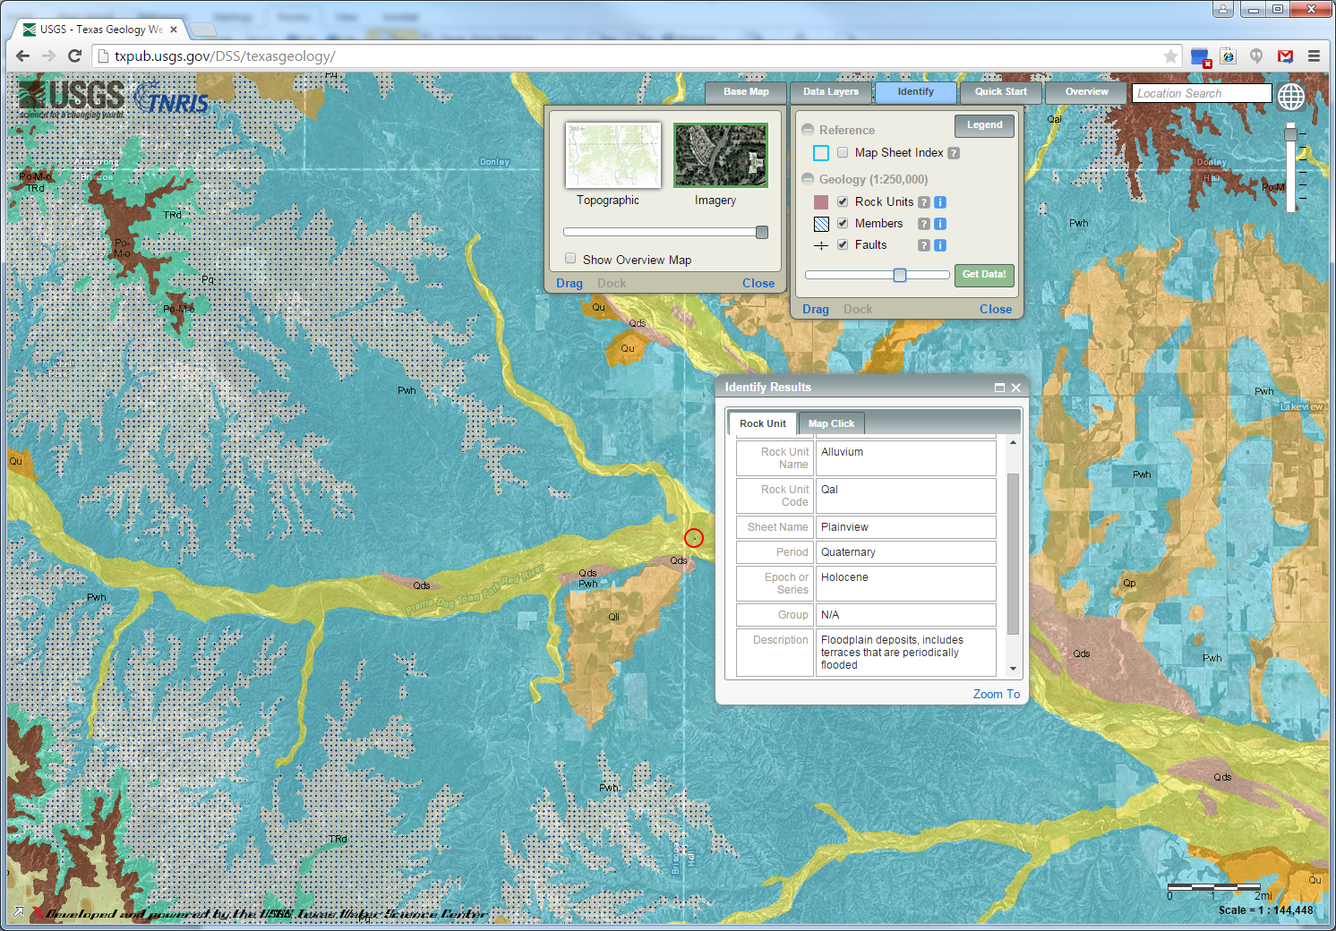Close the Identify Results panel
The width and height of the screenshot is (1336, 931).
pos(1016,388)
